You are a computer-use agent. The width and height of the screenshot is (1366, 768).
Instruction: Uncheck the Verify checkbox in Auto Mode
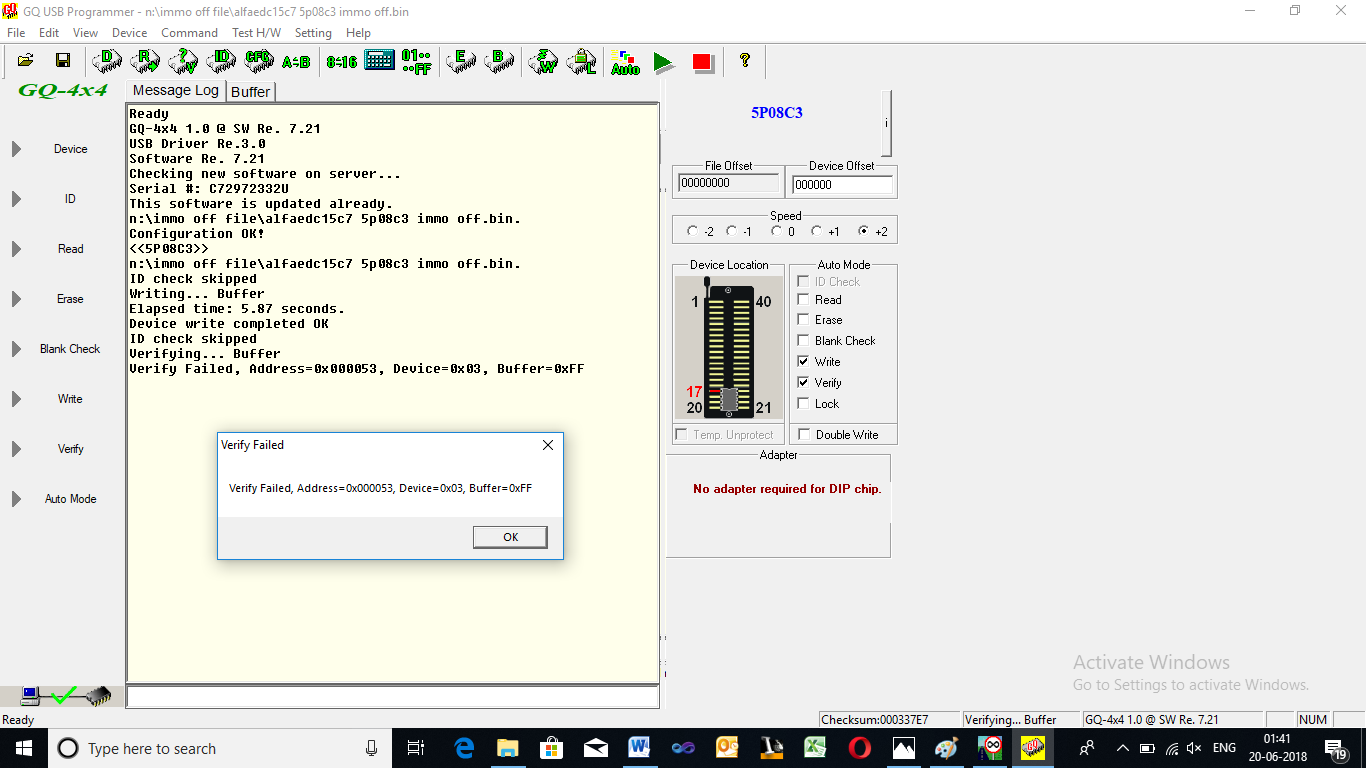point(803,383)
